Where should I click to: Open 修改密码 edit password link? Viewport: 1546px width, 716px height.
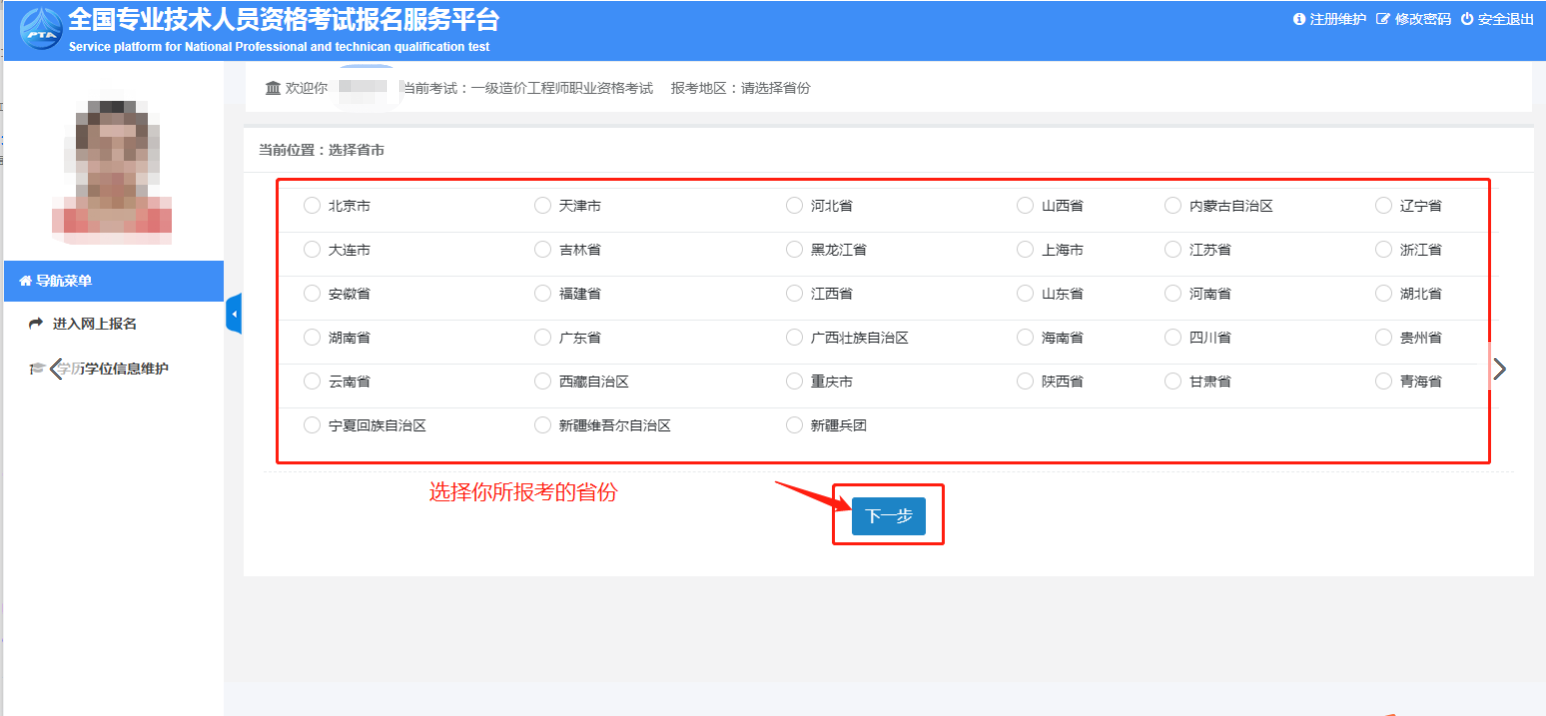click(1413, 19)
